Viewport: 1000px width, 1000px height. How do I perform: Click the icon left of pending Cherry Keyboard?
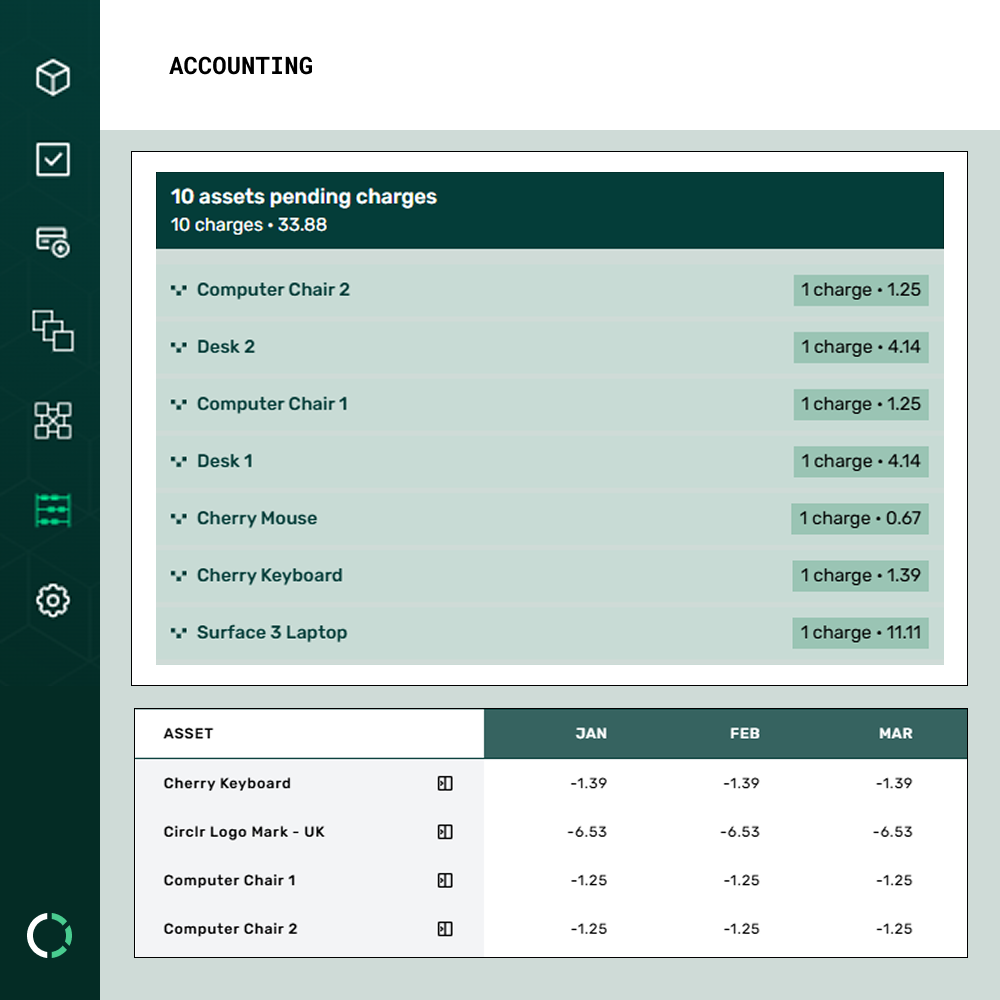point(179,576)
